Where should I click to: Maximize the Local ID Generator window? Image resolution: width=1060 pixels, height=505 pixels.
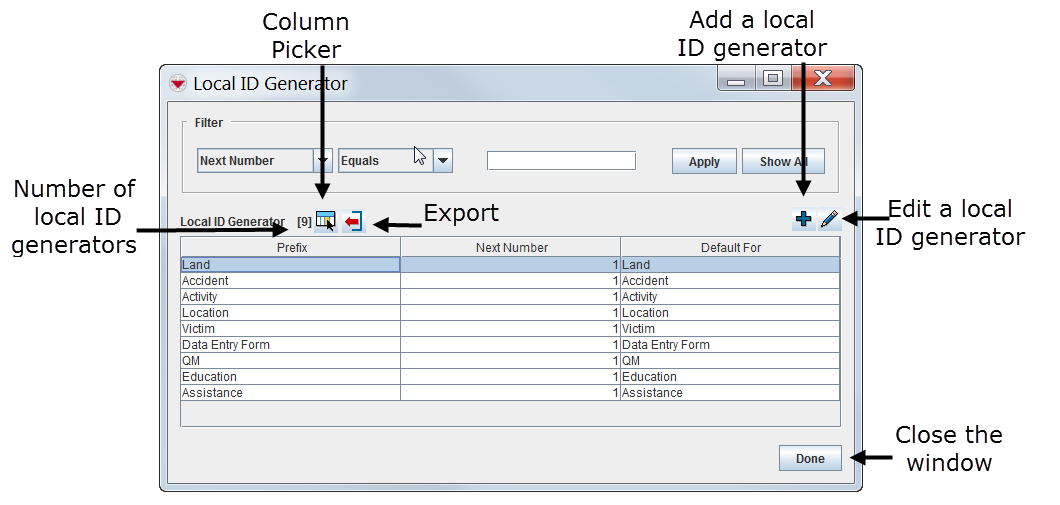(x=772, y=79)
